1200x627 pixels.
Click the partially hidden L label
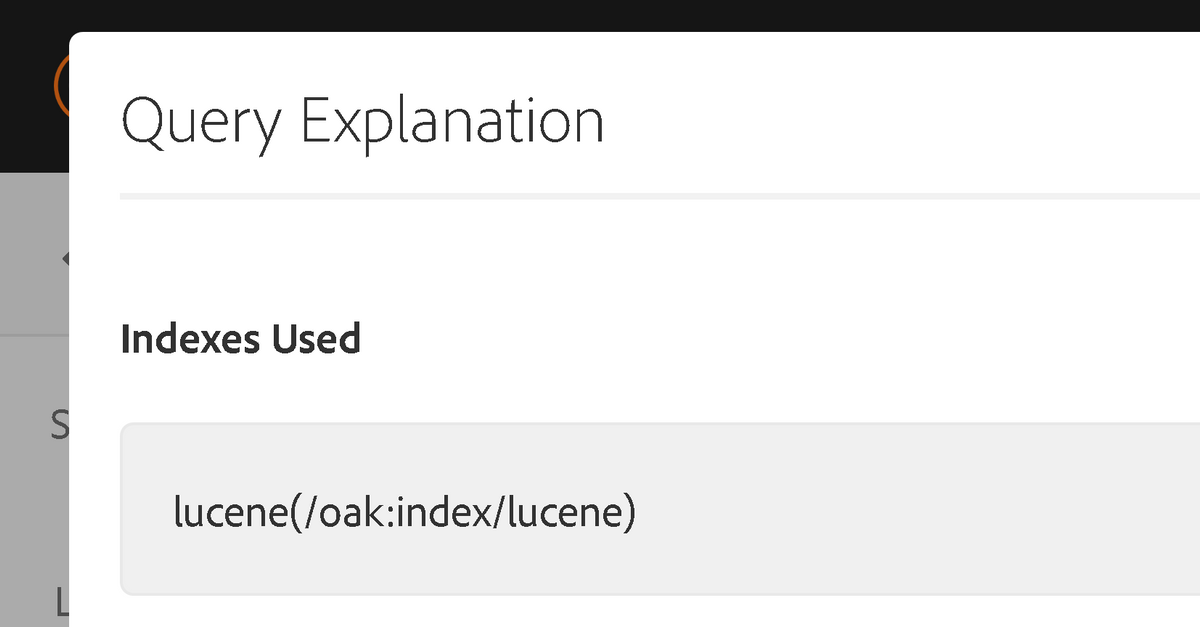62,600
